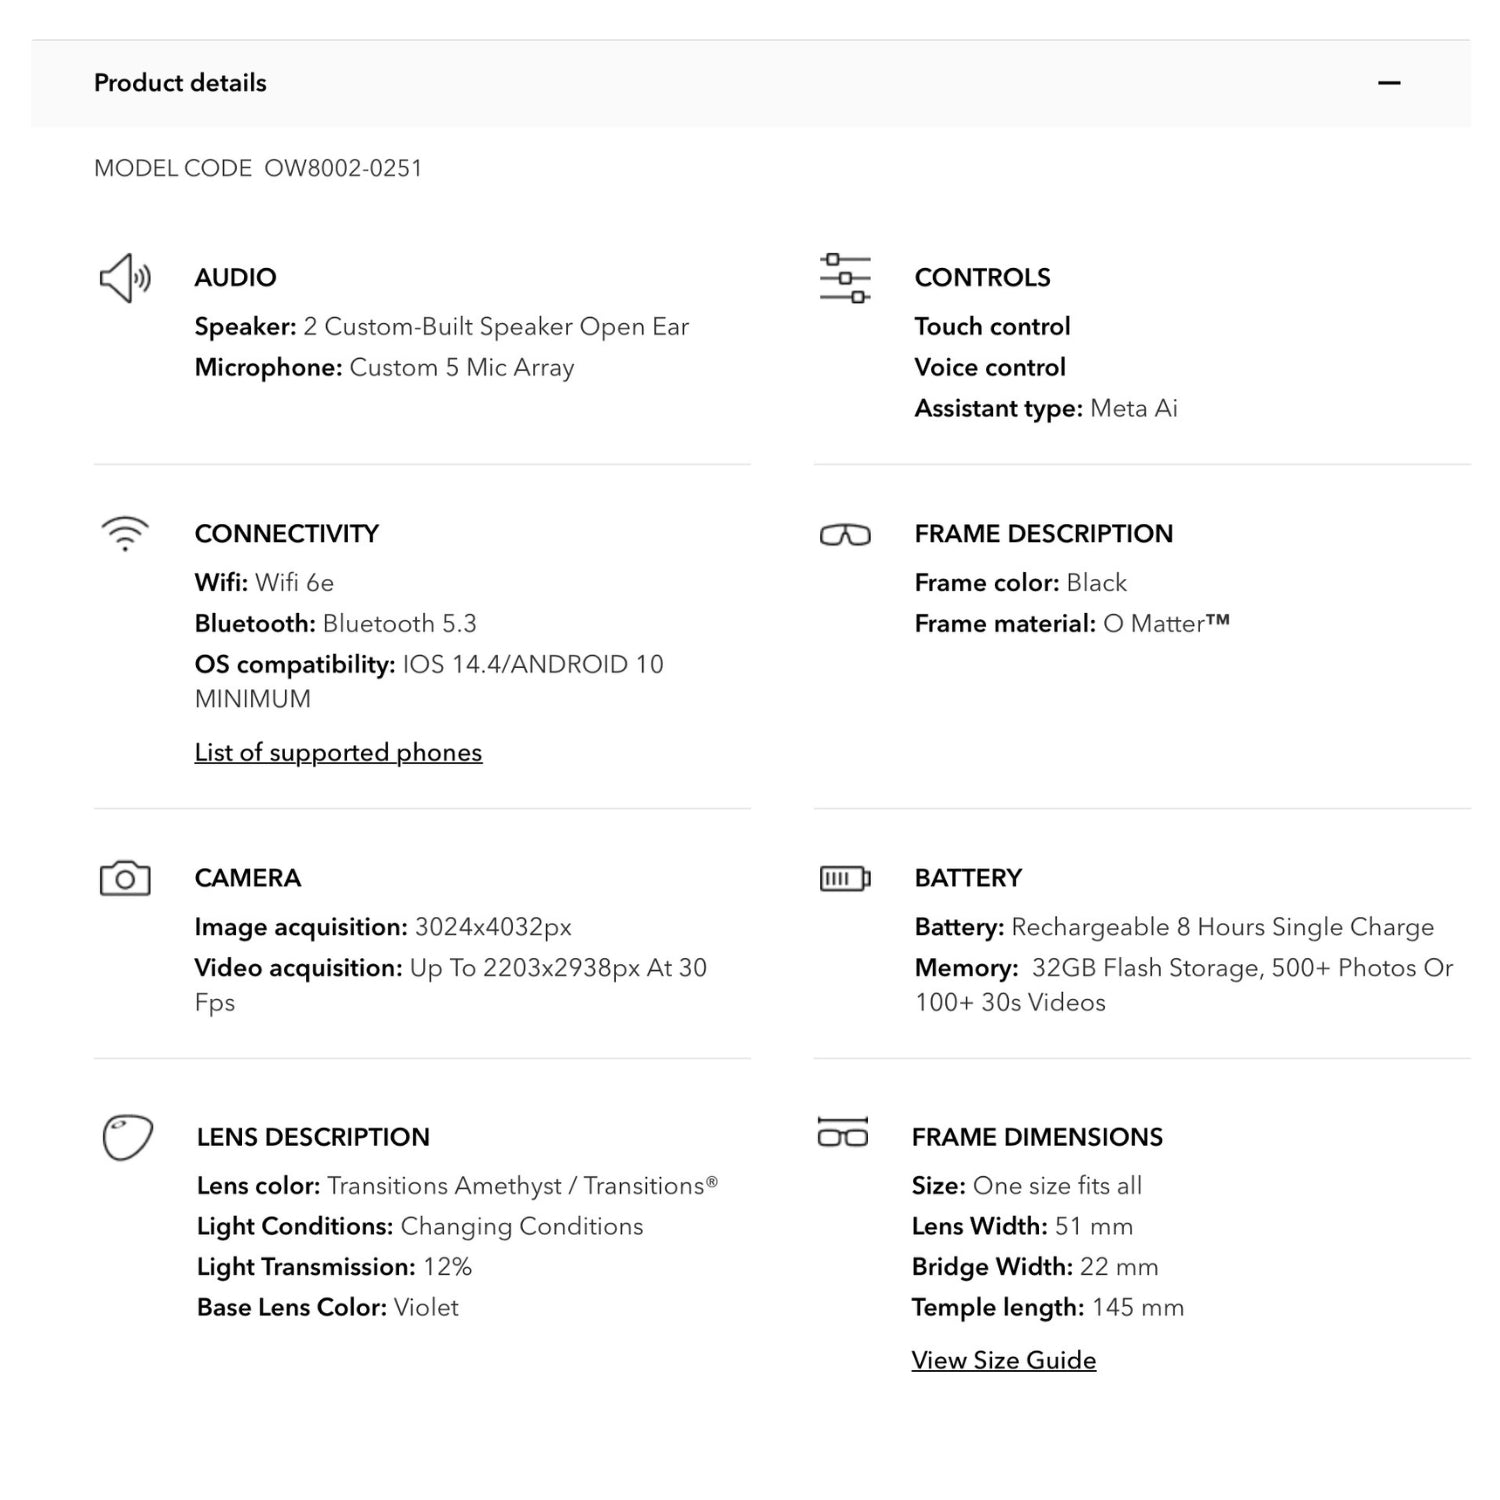Viewport: 1500px width, 1500px height.
Task: Click the Audio speaker icon
Action: coord(125,278)
